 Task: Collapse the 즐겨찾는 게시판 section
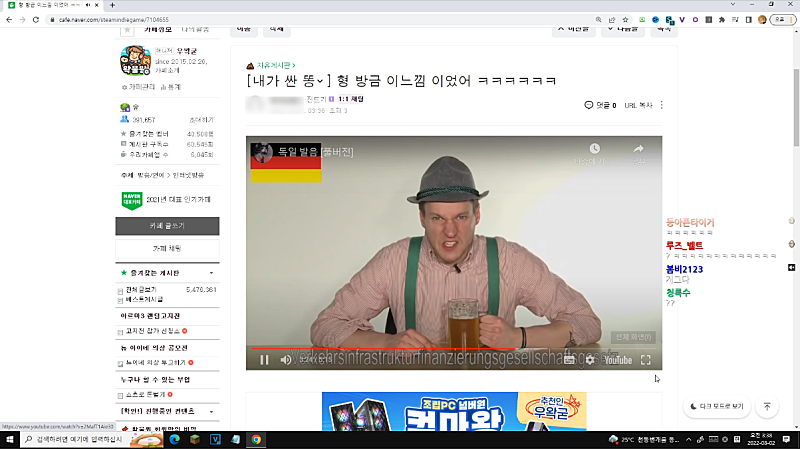[211, 272]
